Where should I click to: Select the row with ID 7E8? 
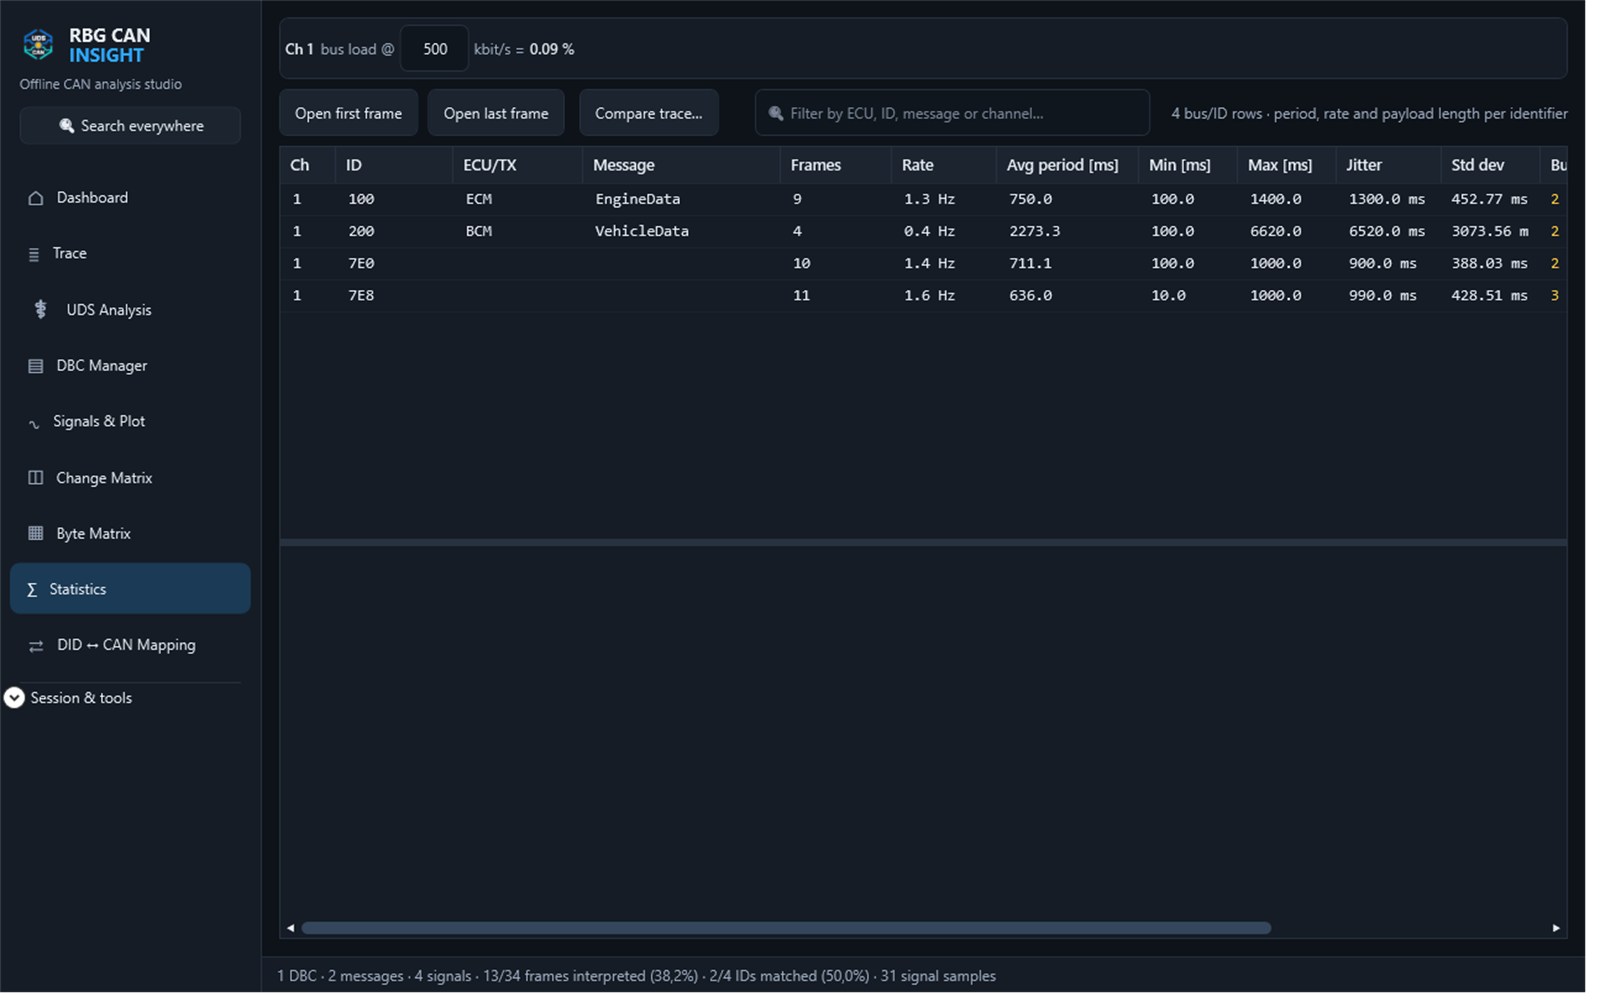(923, 295)
